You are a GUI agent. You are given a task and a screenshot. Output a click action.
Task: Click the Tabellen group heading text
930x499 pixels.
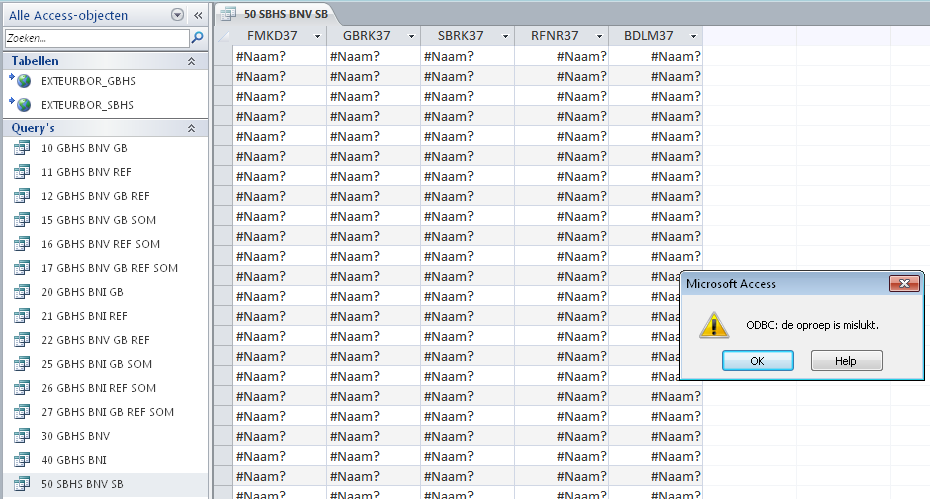coord(35,61)
